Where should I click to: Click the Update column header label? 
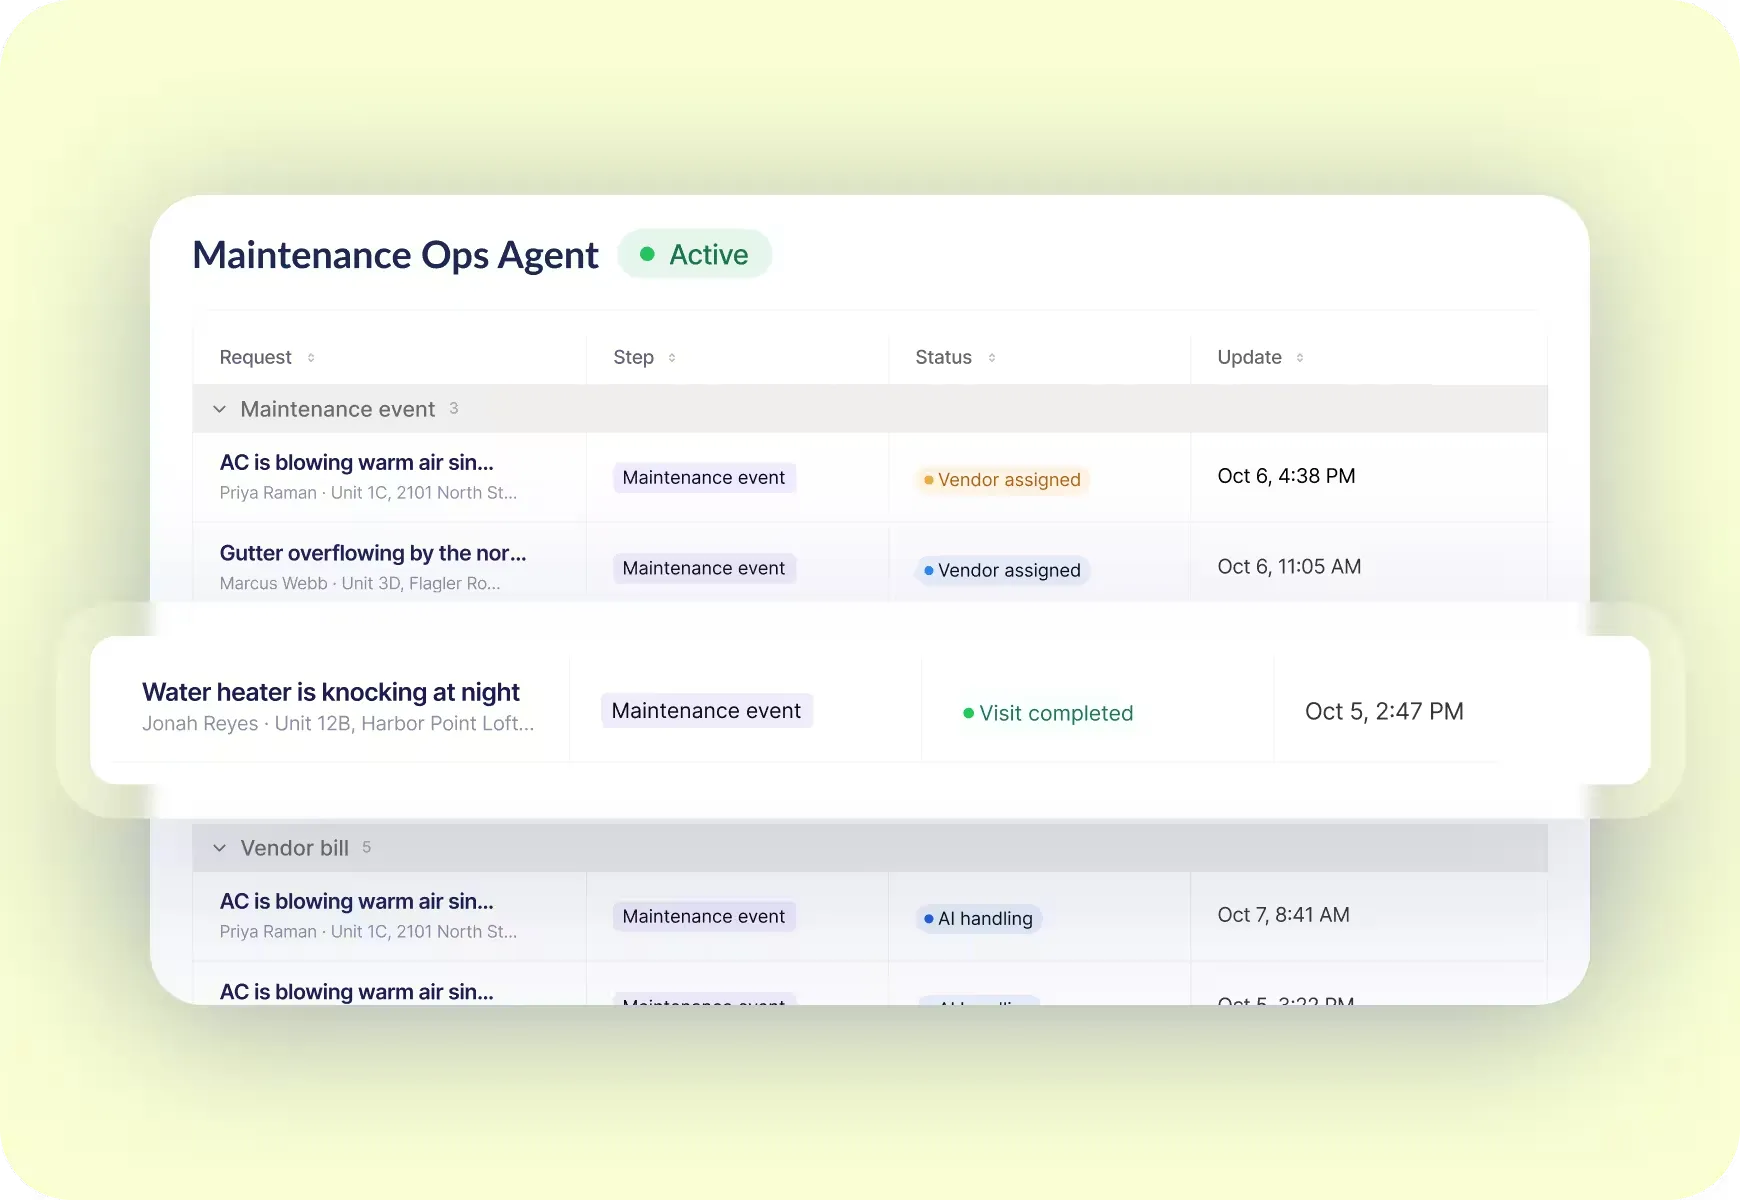point(1249,357)
